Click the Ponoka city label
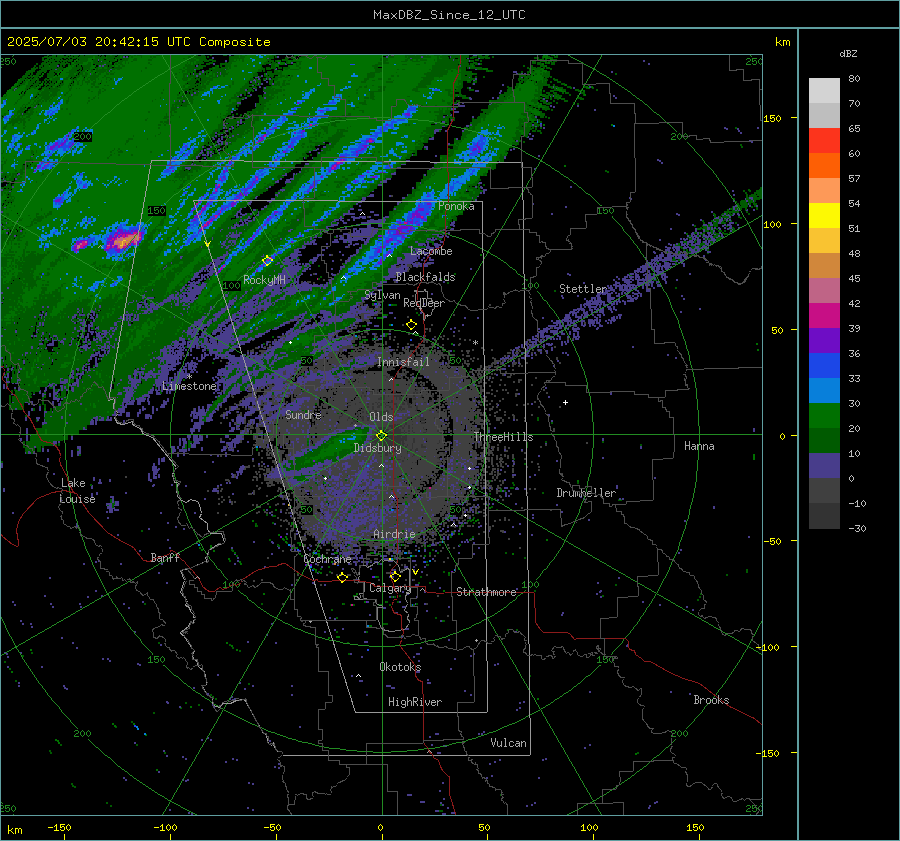900x841 pixels. tap(456, 206)
